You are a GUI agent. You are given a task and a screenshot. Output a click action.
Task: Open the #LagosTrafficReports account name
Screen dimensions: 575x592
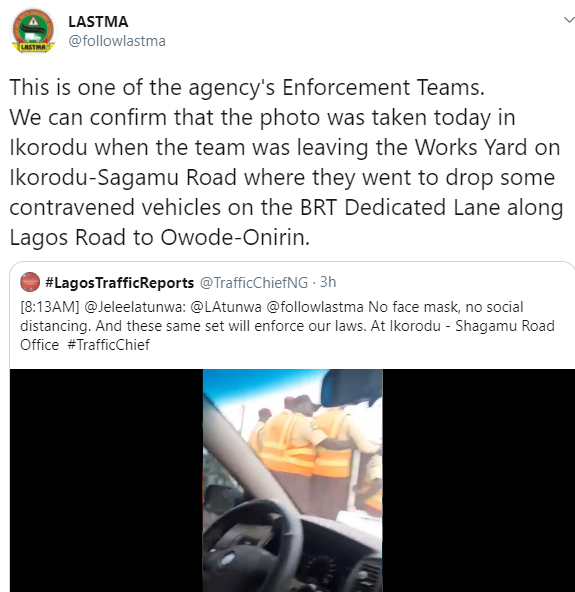coord(119,282)
